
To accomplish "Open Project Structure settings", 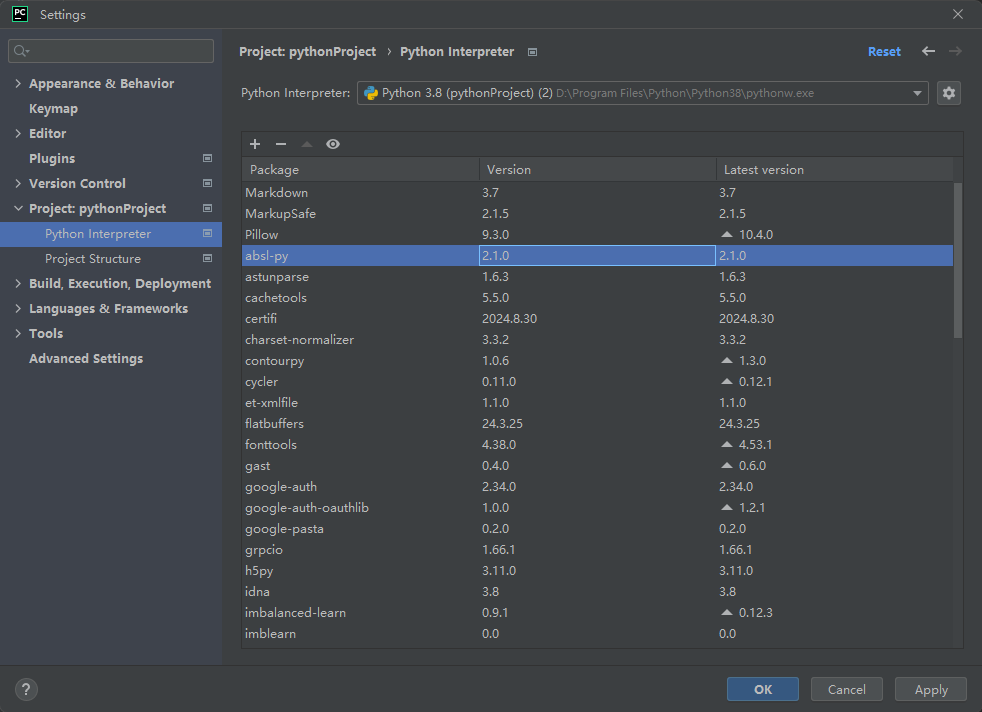I will tap(93, 259).
